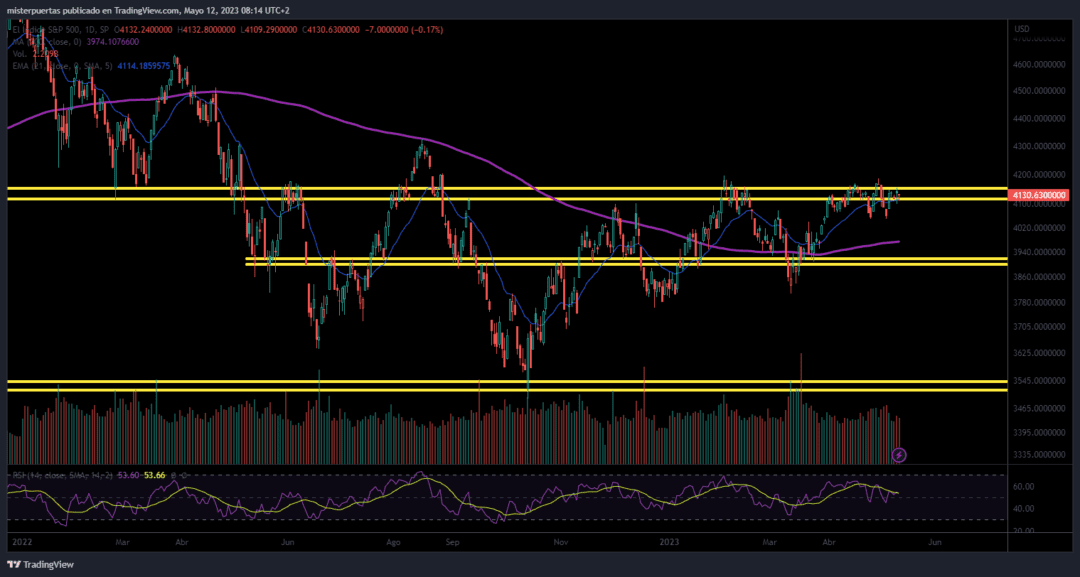1080x577 pixels.
Task: Click the TradingView logo at bottom left
Action: tap(42, 562)
